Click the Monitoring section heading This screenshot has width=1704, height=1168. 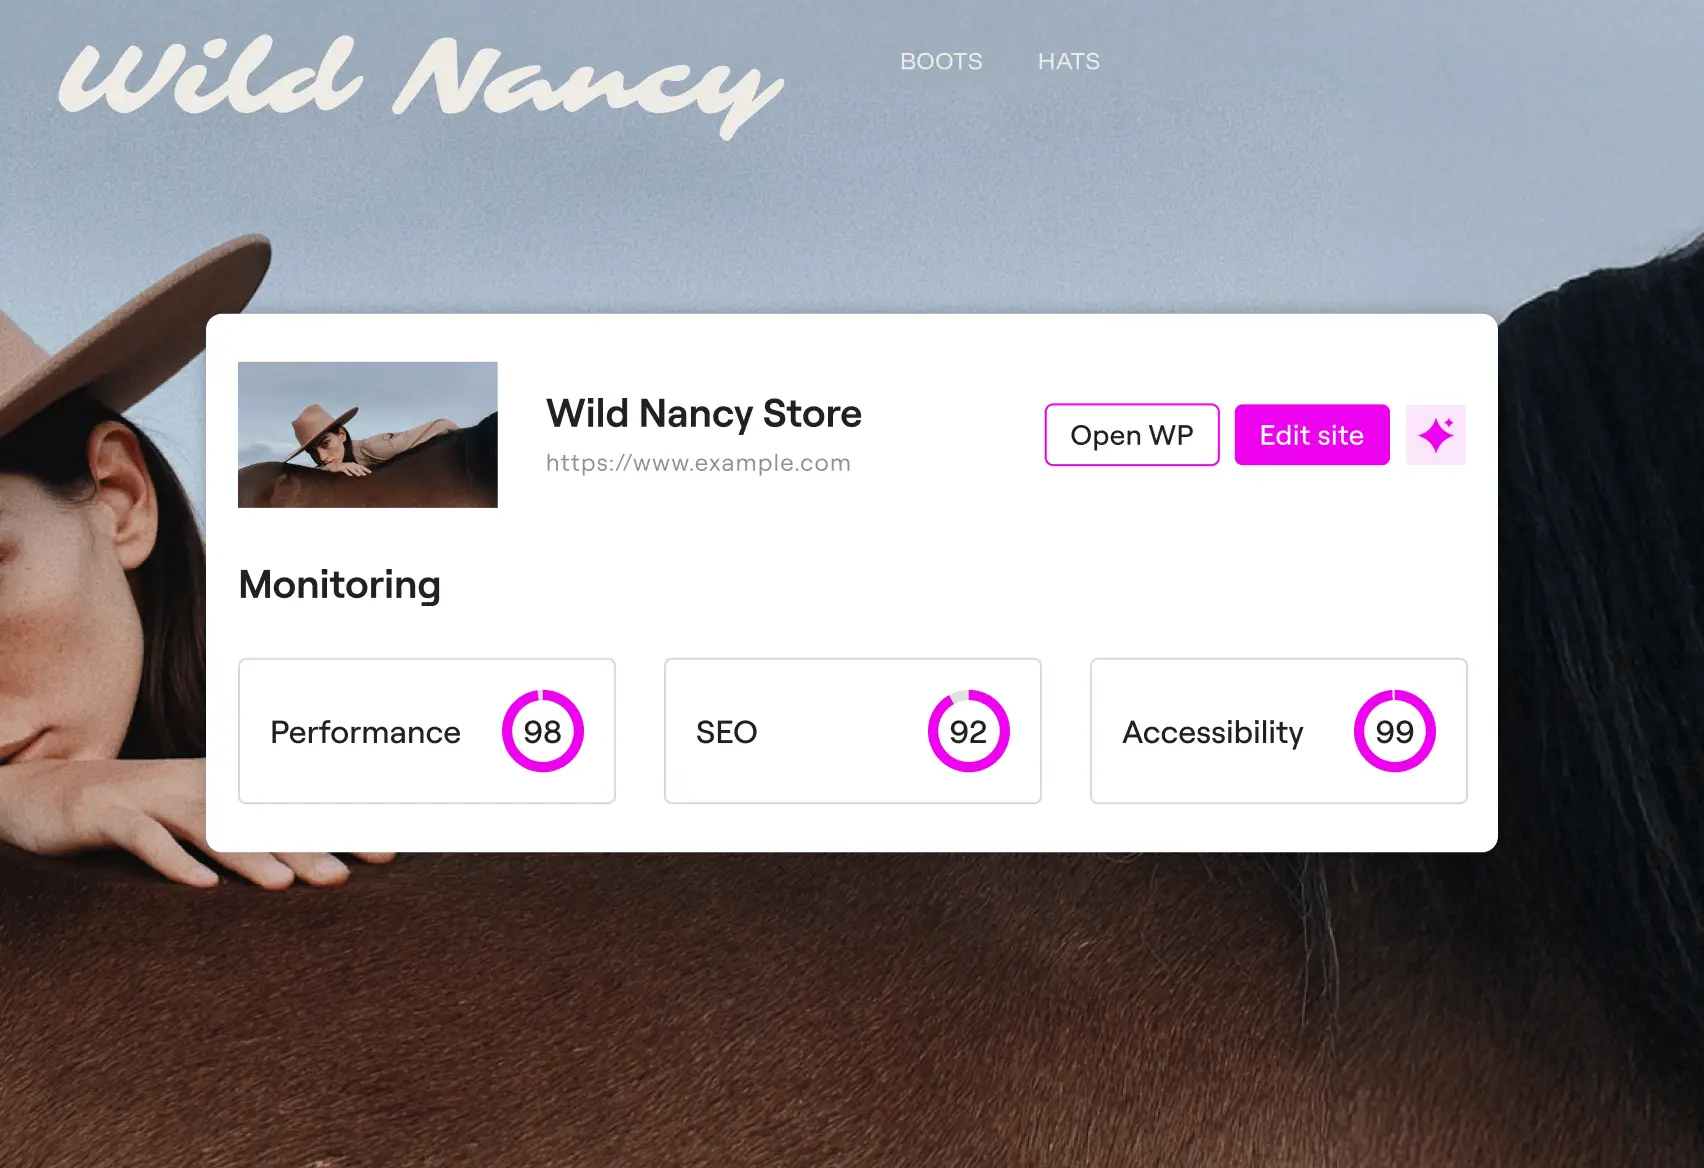(340, 585)
